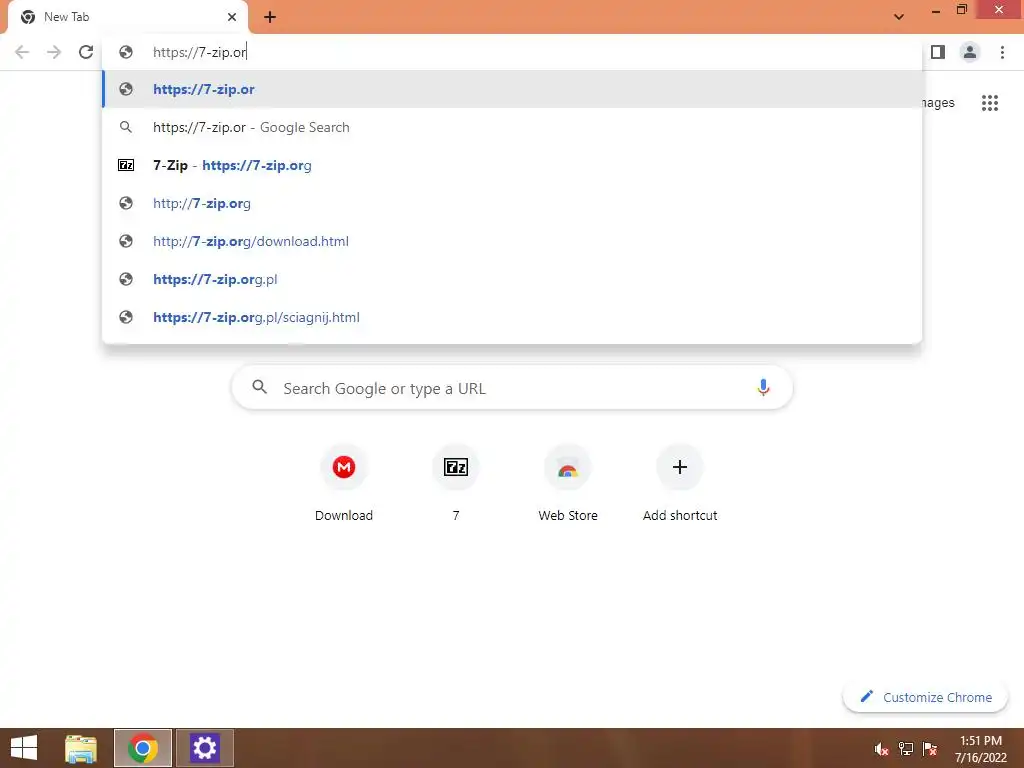Open the side panel icon
The width and height of the screenshot is (1024, 768).
tap(938, 52)
